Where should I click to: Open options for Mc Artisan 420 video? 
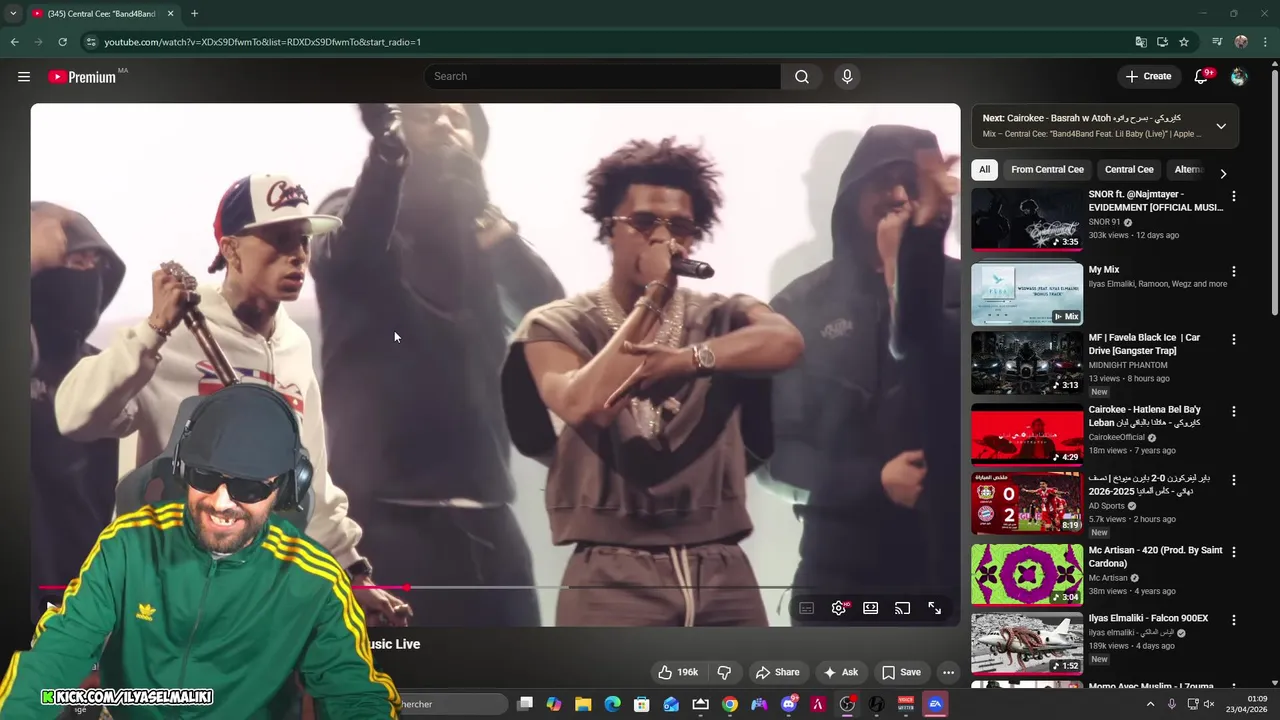(1233, 552)
